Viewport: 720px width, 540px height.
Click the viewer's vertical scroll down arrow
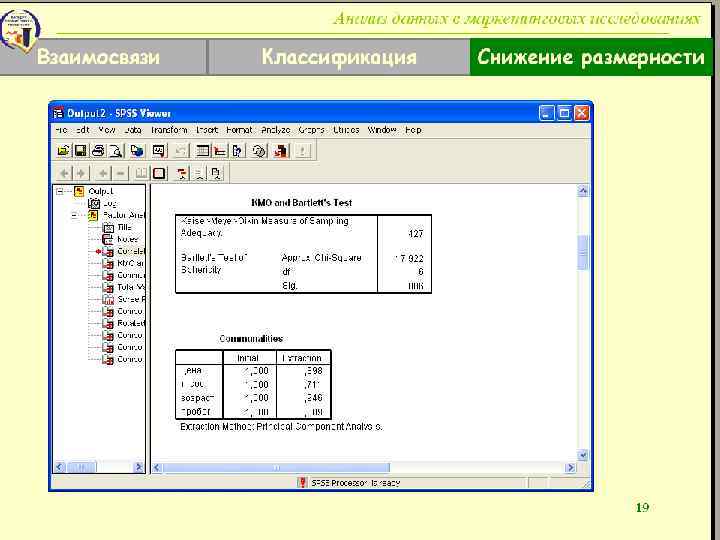(583, 455)
